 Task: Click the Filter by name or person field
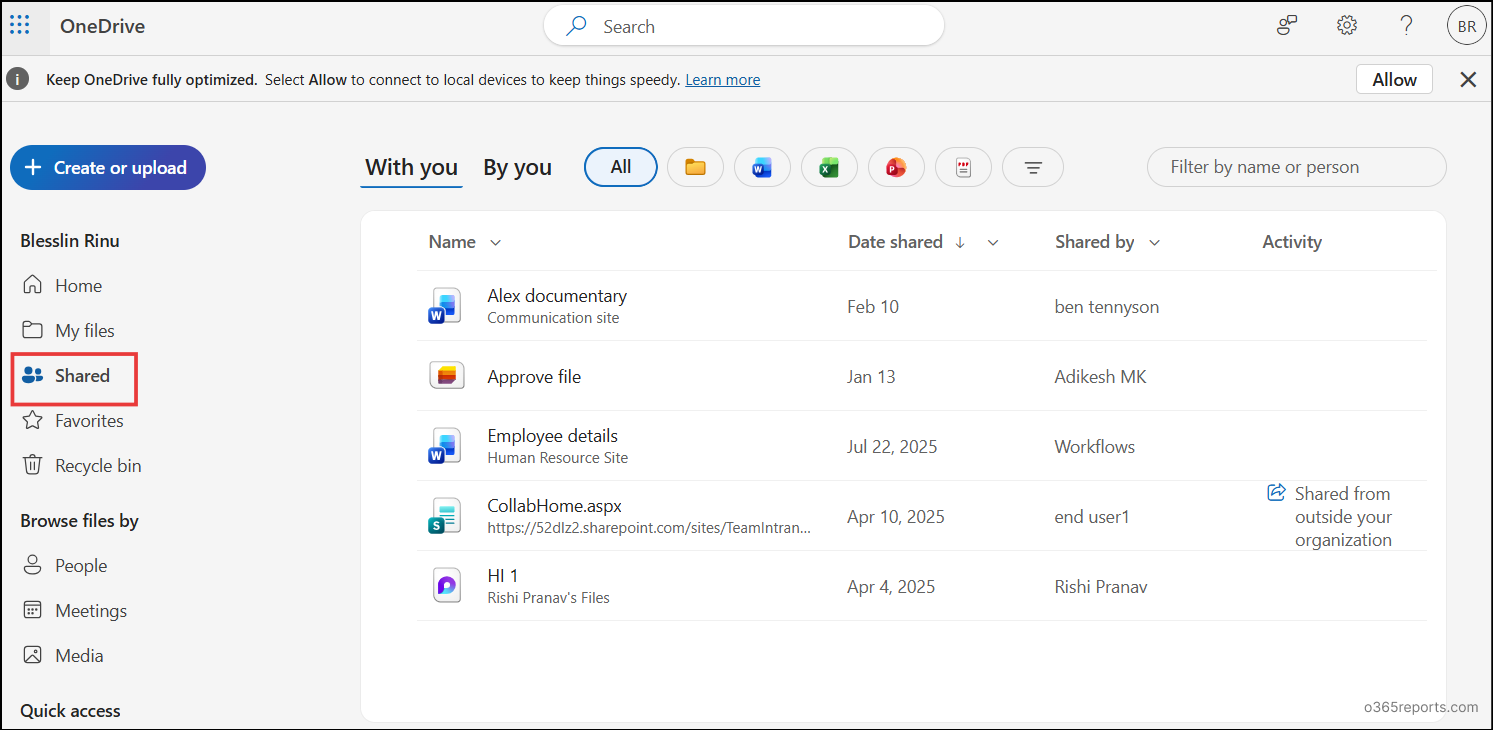coord(1296,167)
